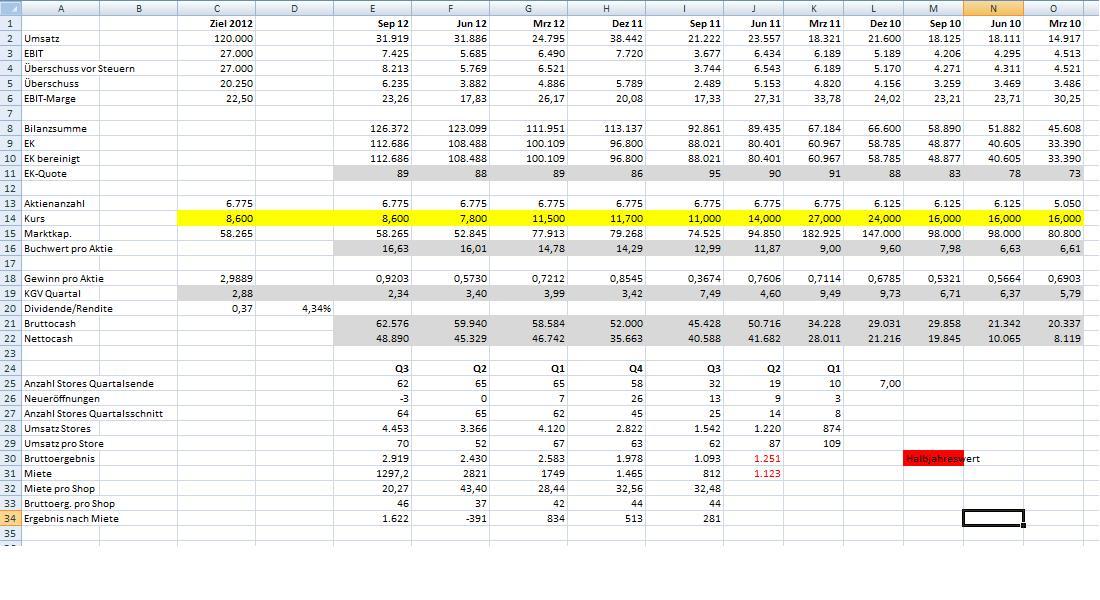Select highlighted column header N
This screenshot has width=1100, height=600.
993,8
